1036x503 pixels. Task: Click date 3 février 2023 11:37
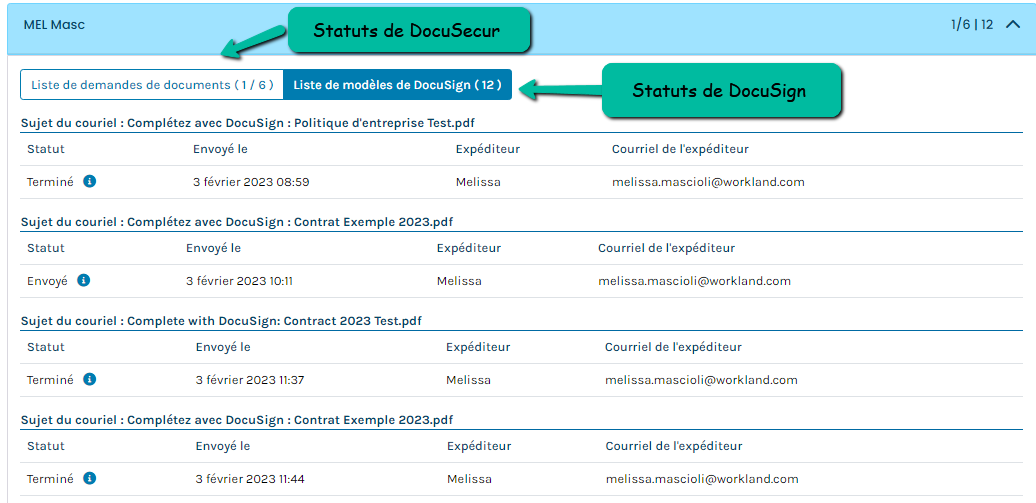(x=250, y=381)
